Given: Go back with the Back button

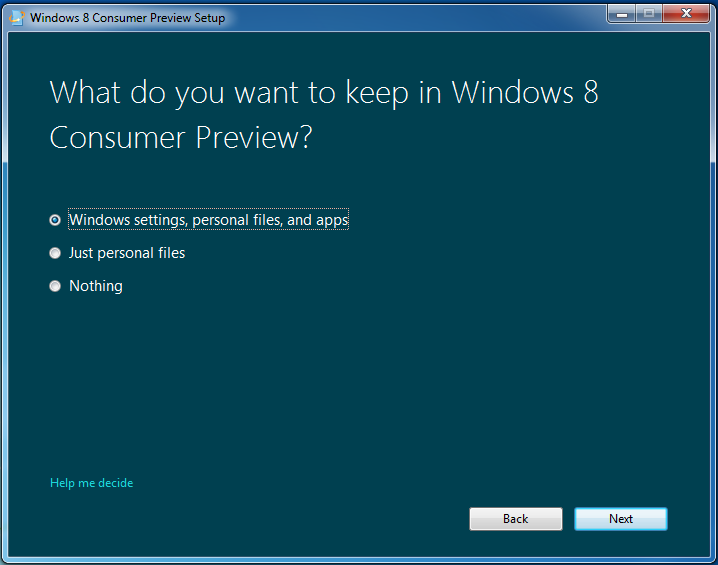Looking at the screenshot, I should point(516,519).
